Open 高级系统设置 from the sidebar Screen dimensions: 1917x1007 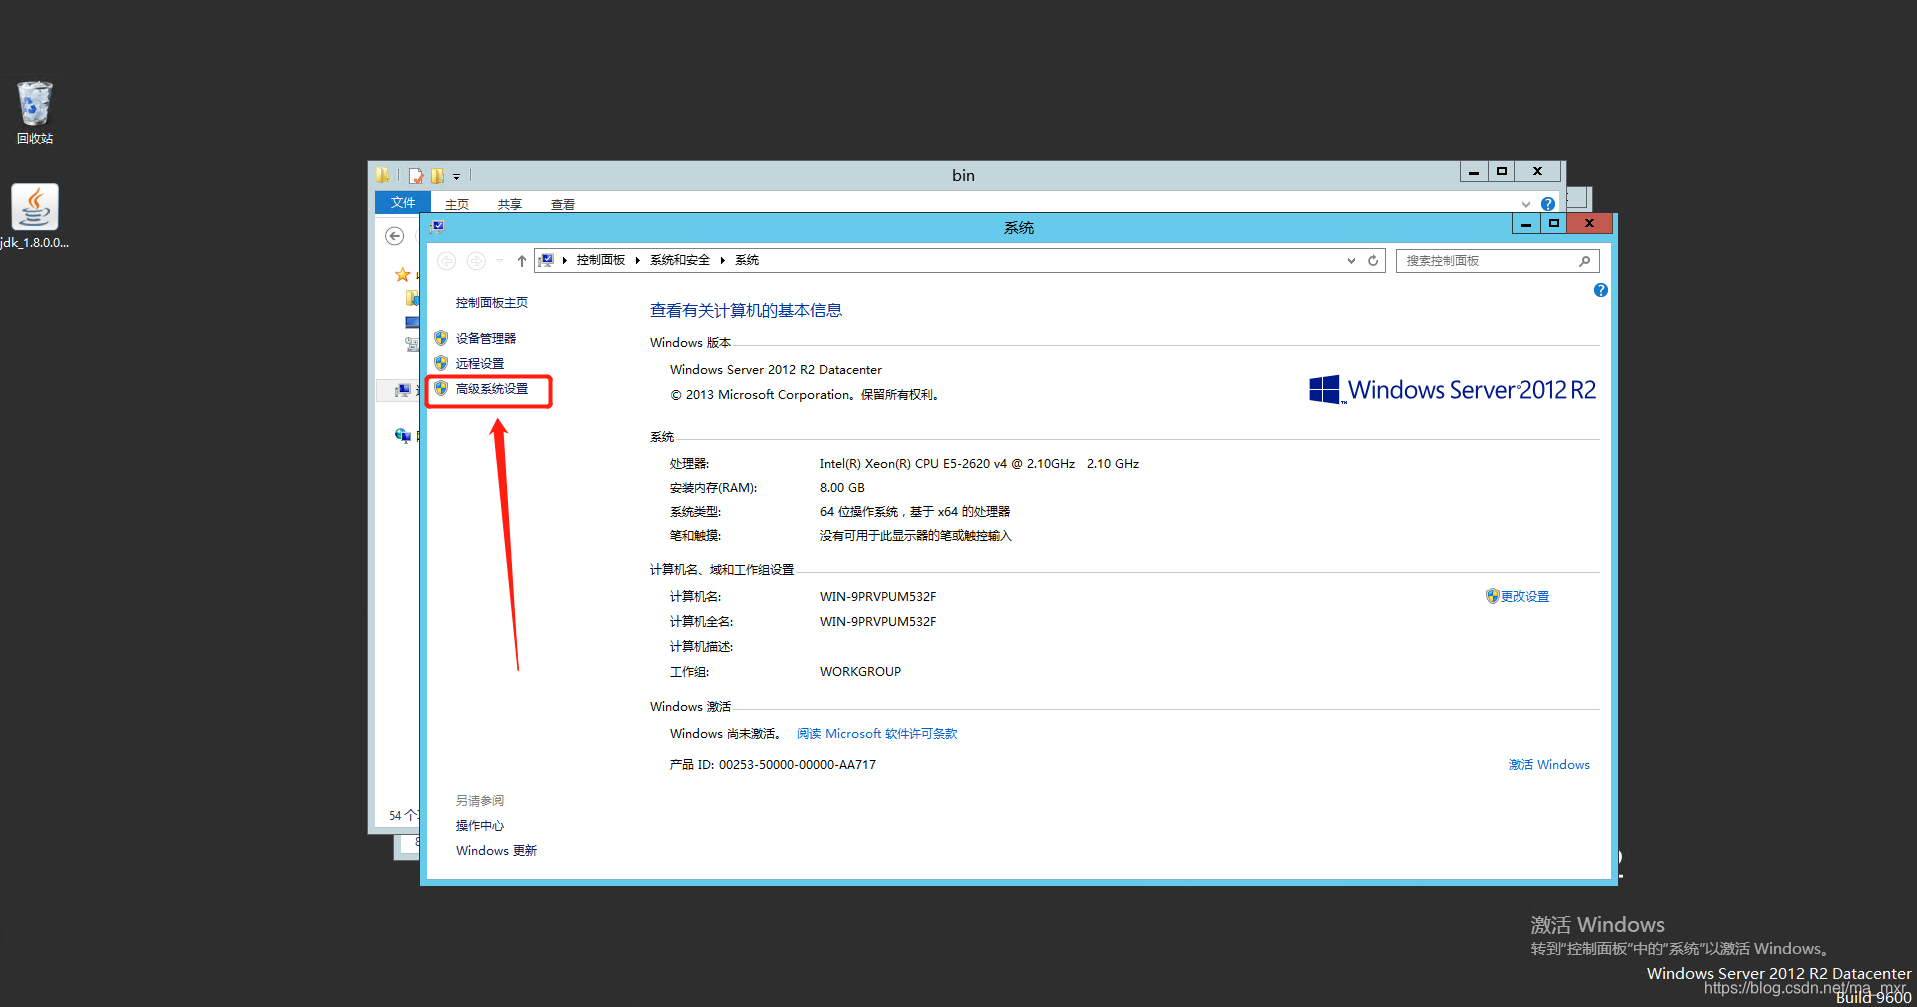point(491,389)
